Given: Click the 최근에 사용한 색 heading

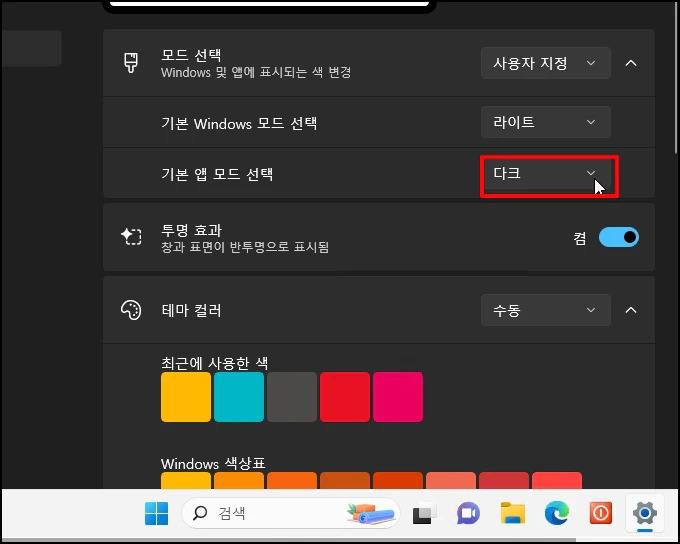Looking at the screenshot, I should pos(215,363).
